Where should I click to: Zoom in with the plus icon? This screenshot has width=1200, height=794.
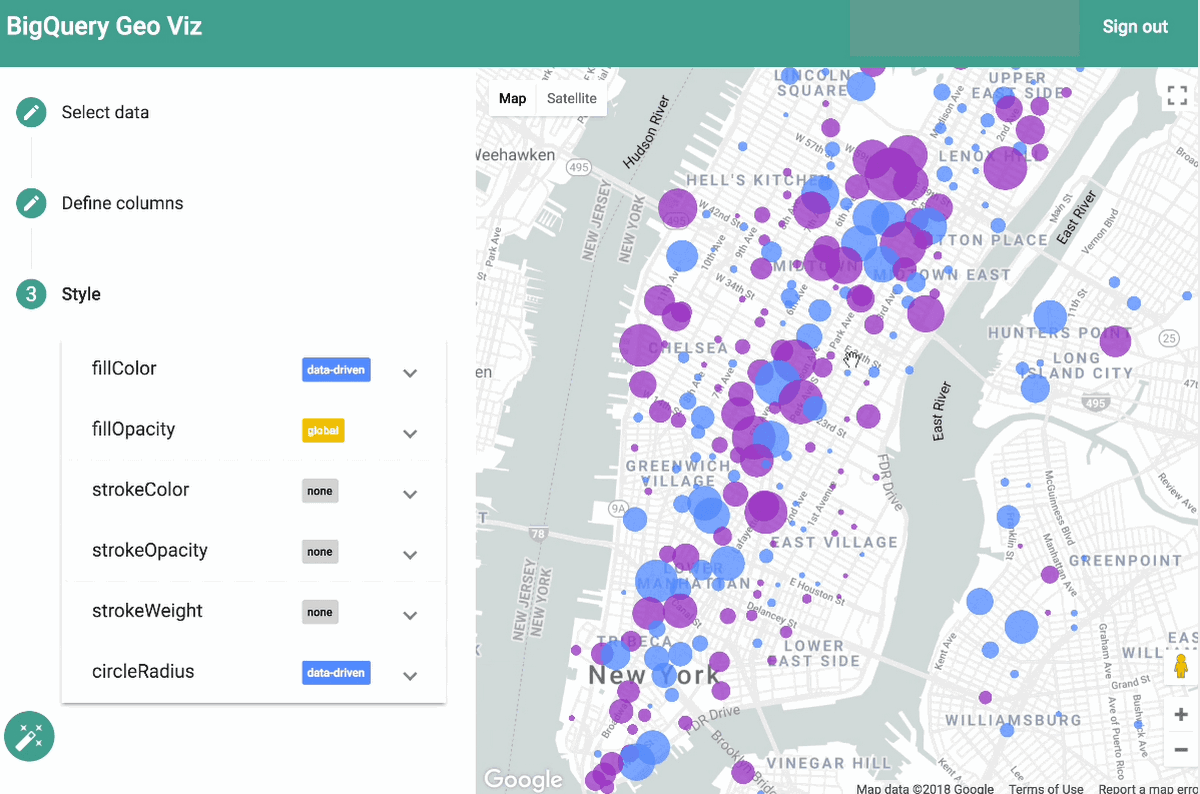click(x=1180, y=714)
